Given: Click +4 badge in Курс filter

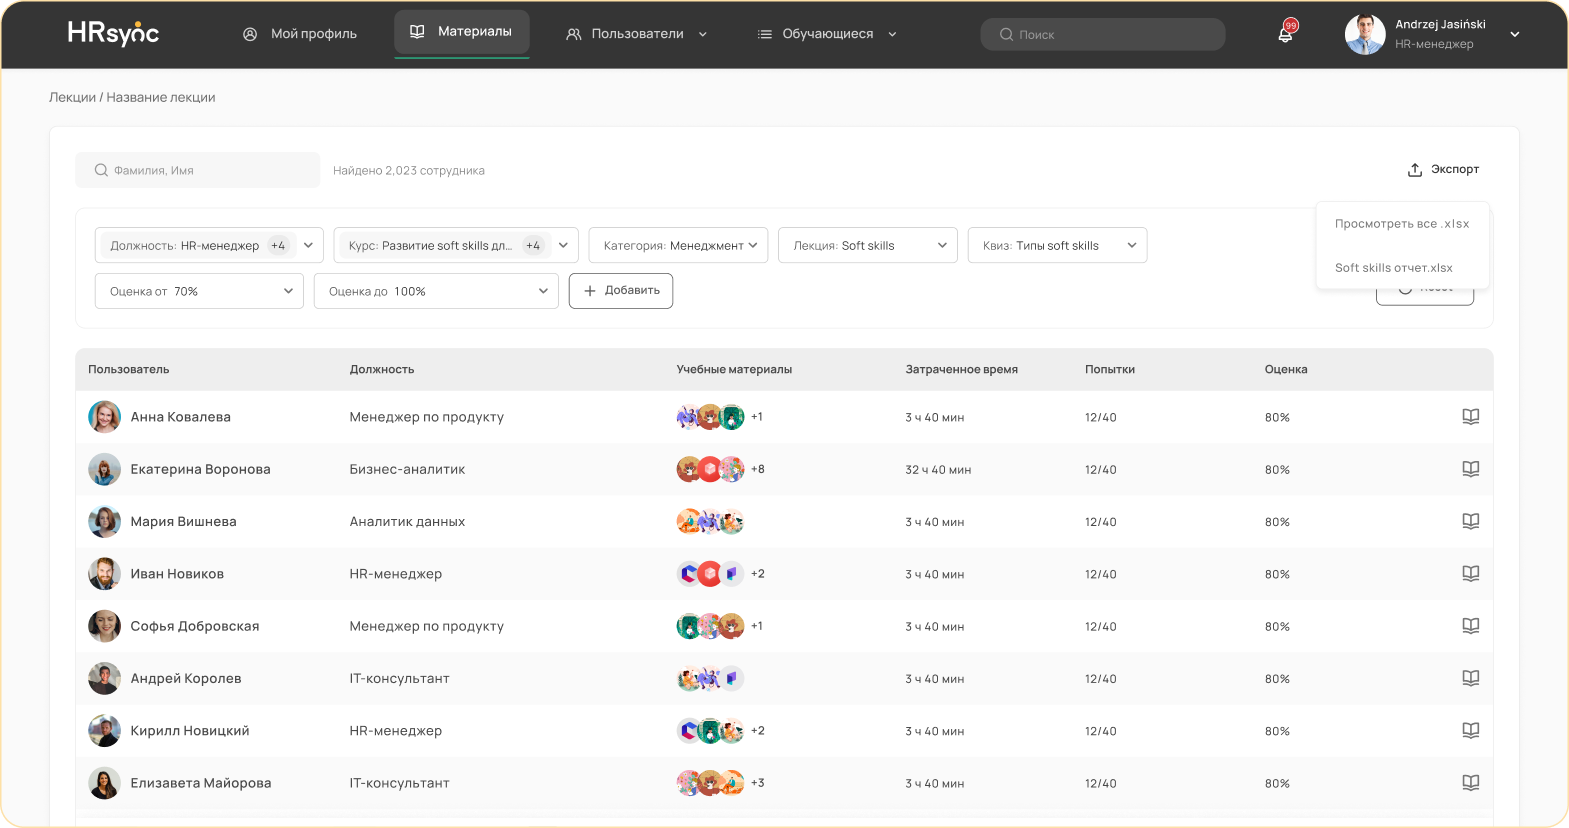Looking at the screenshot, I should pyautogui.click(x=533, y=245).
